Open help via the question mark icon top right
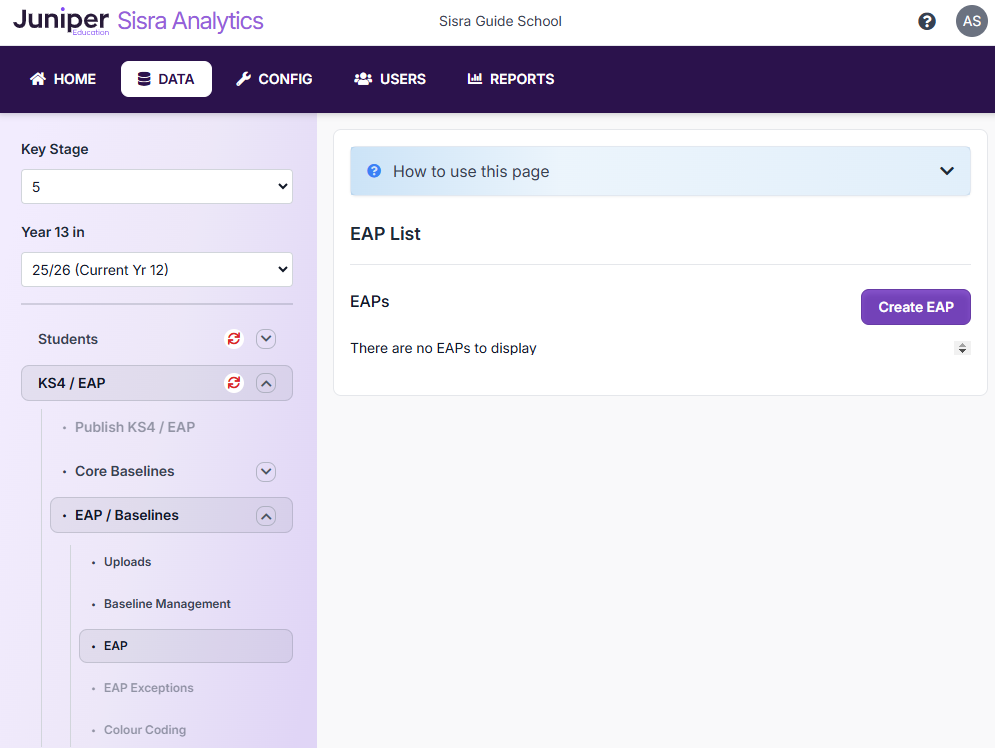The image size is (995, 748). click(926, 21)
